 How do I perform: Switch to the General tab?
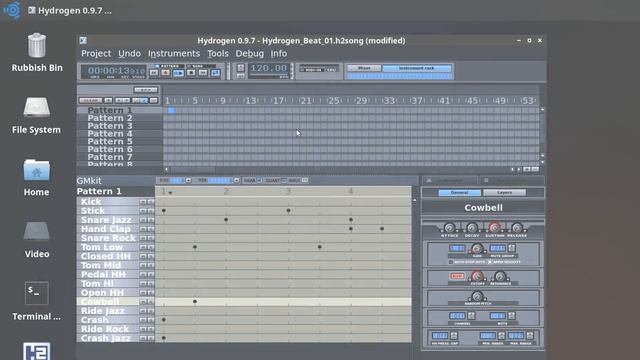click(459, 193)
